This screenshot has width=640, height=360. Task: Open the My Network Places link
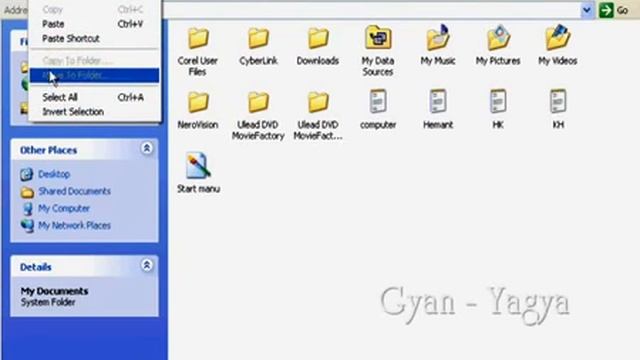(74, 226)
